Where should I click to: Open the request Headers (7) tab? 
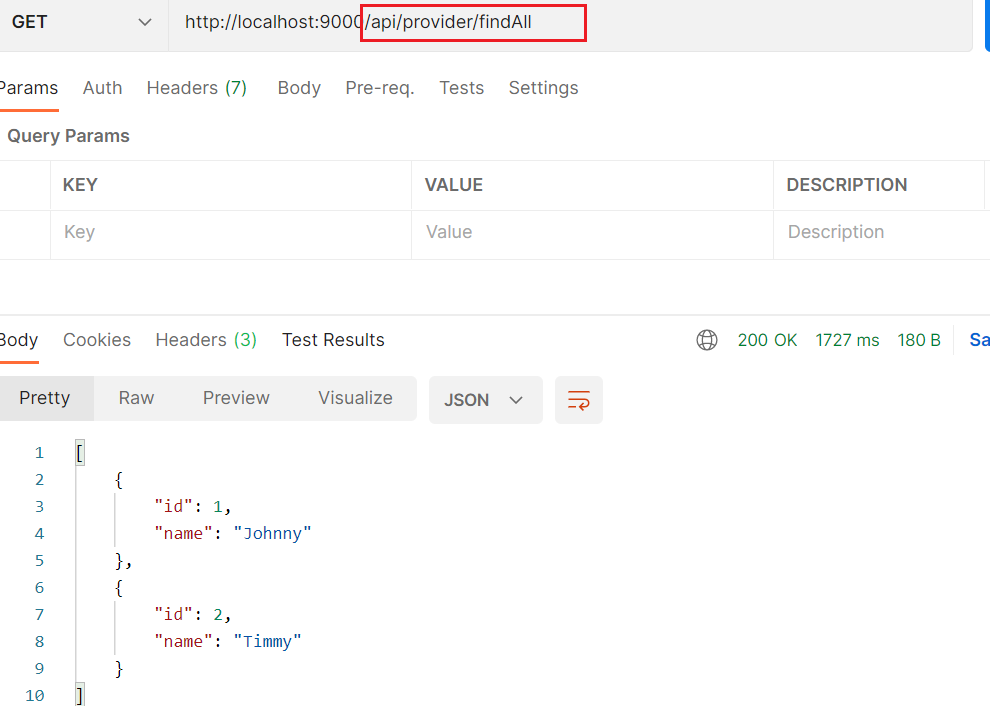point(196,88)
